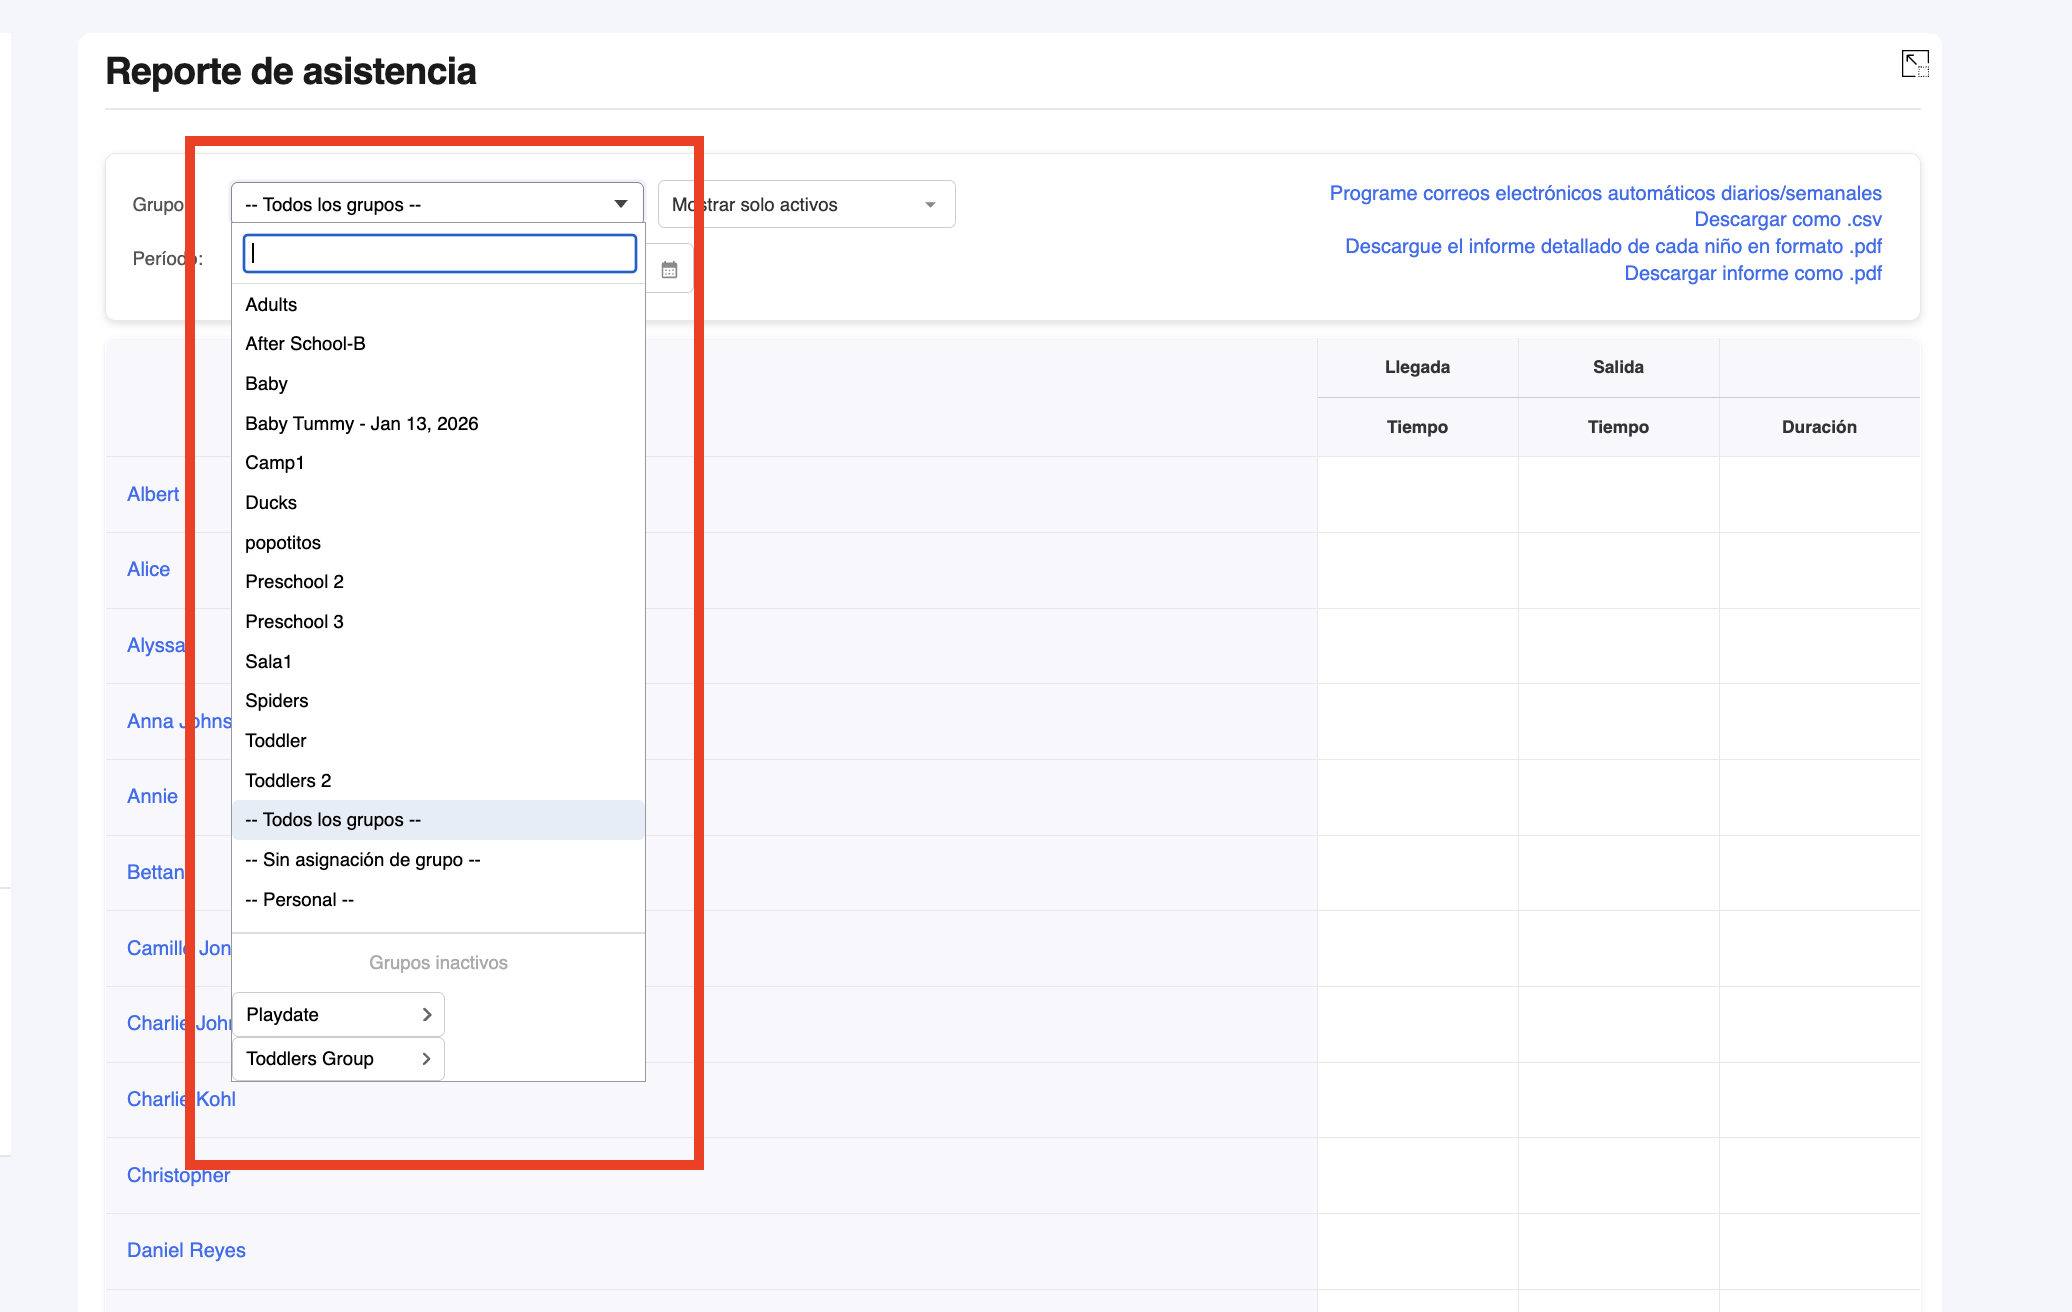Select Sin asignación de grupo option
Viewport: 2072px width, 1312px height.
click(x=362, y=860)
